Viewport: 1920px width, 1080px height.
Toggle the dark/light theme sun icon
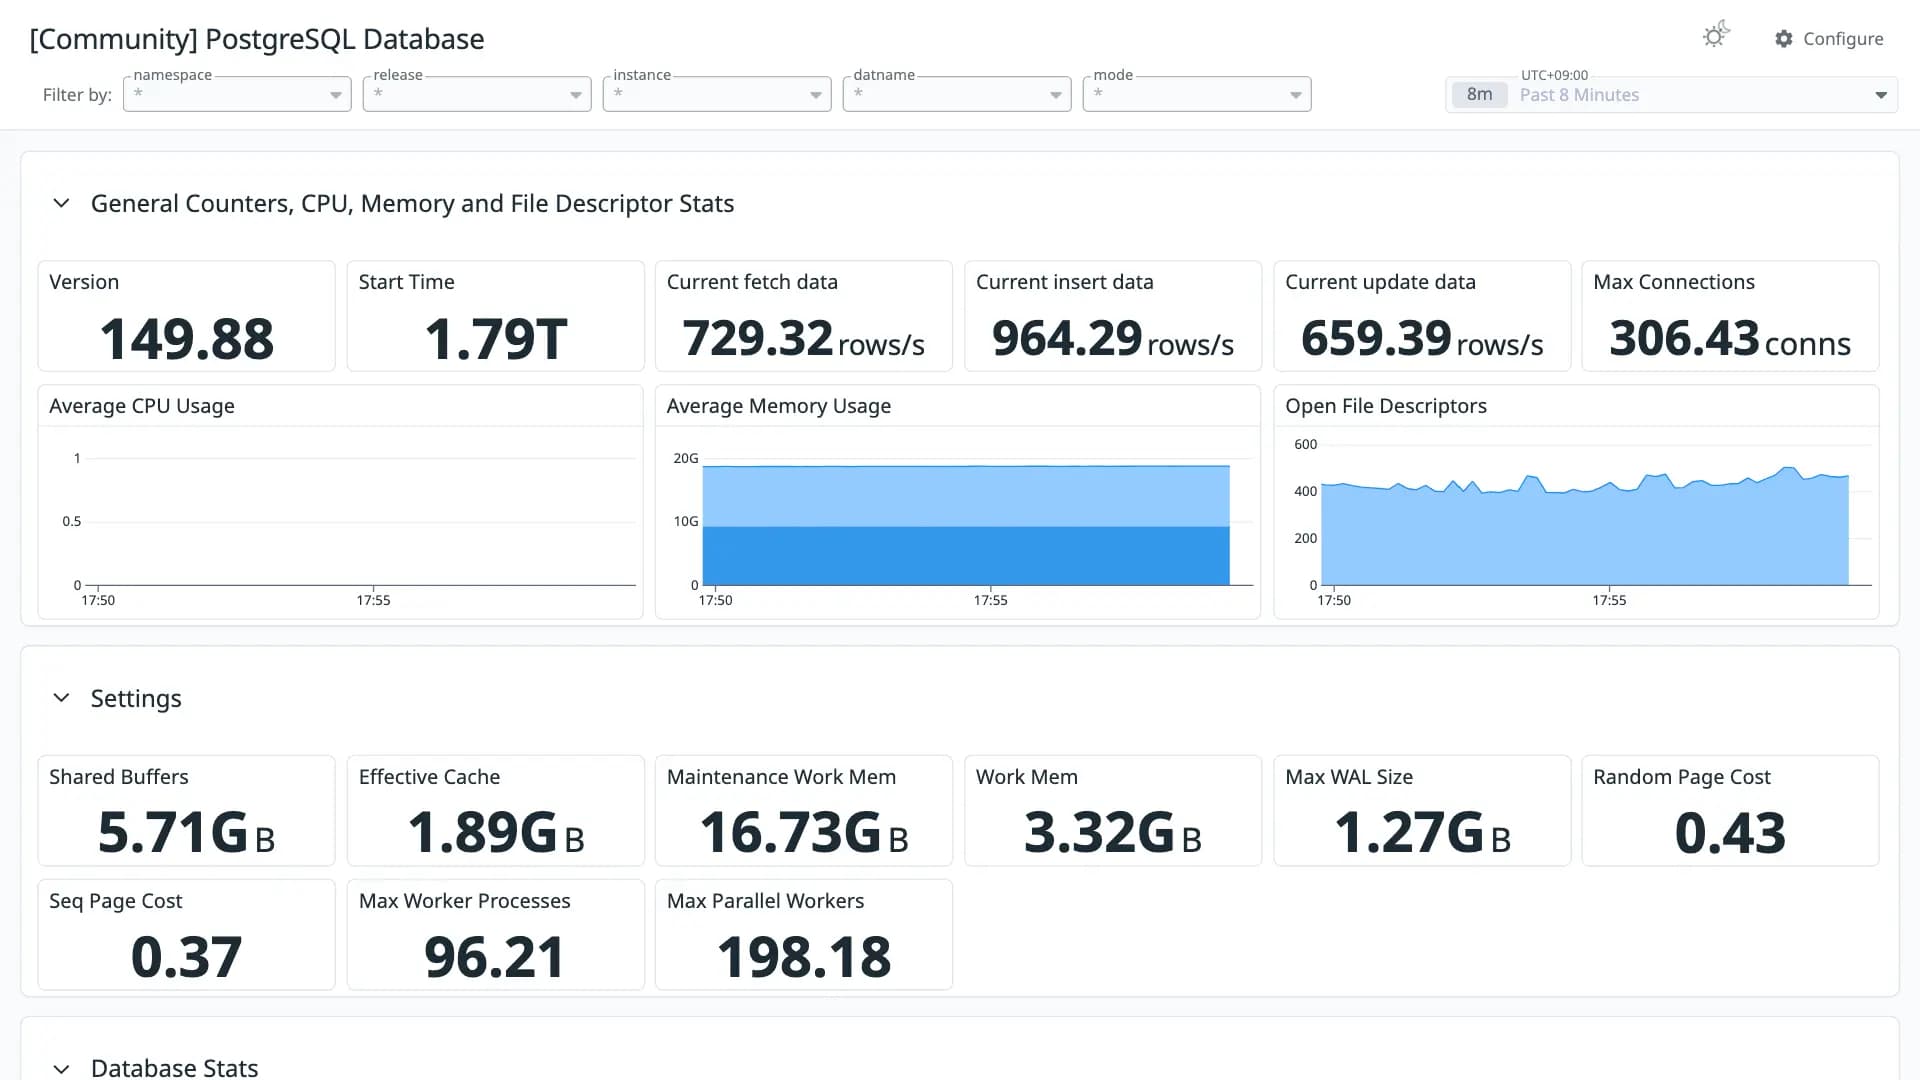click(x=1716, y=36)
